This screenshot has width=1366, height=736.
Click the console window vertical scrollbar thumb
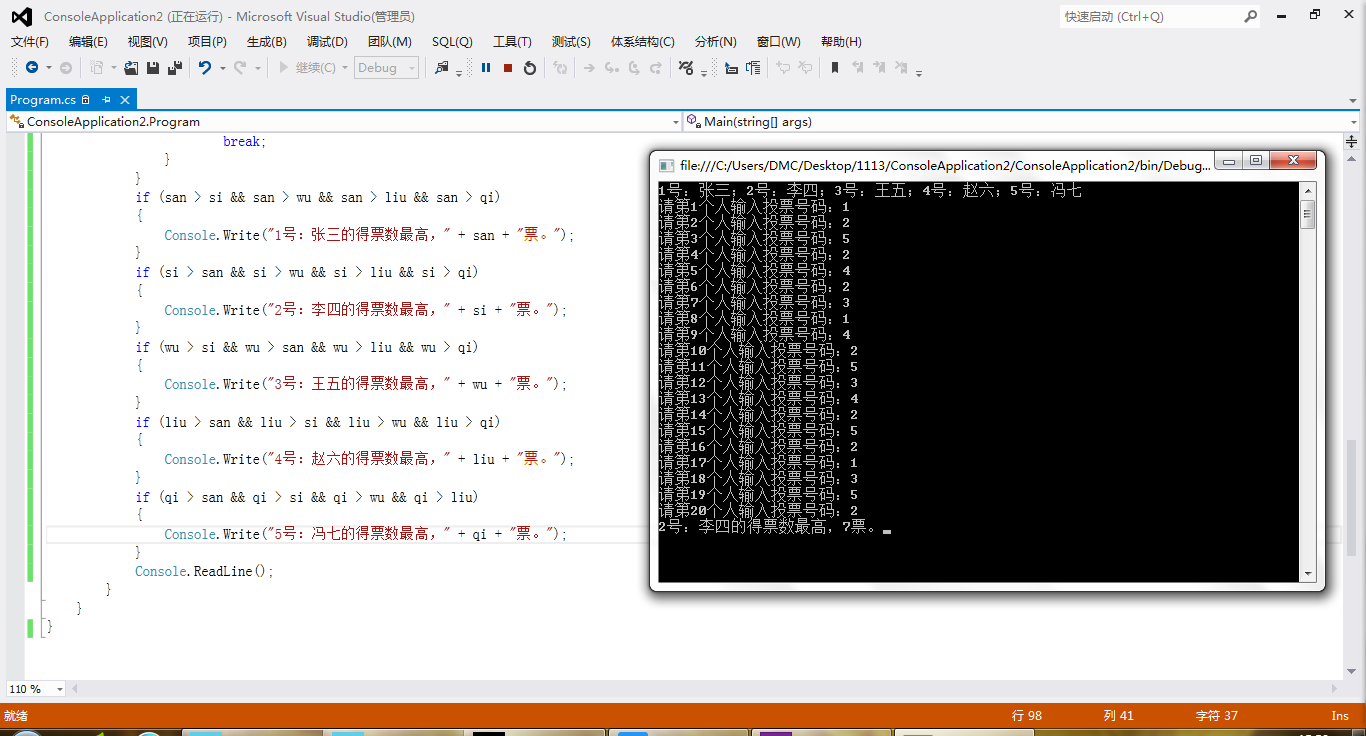click(1308, 213)
